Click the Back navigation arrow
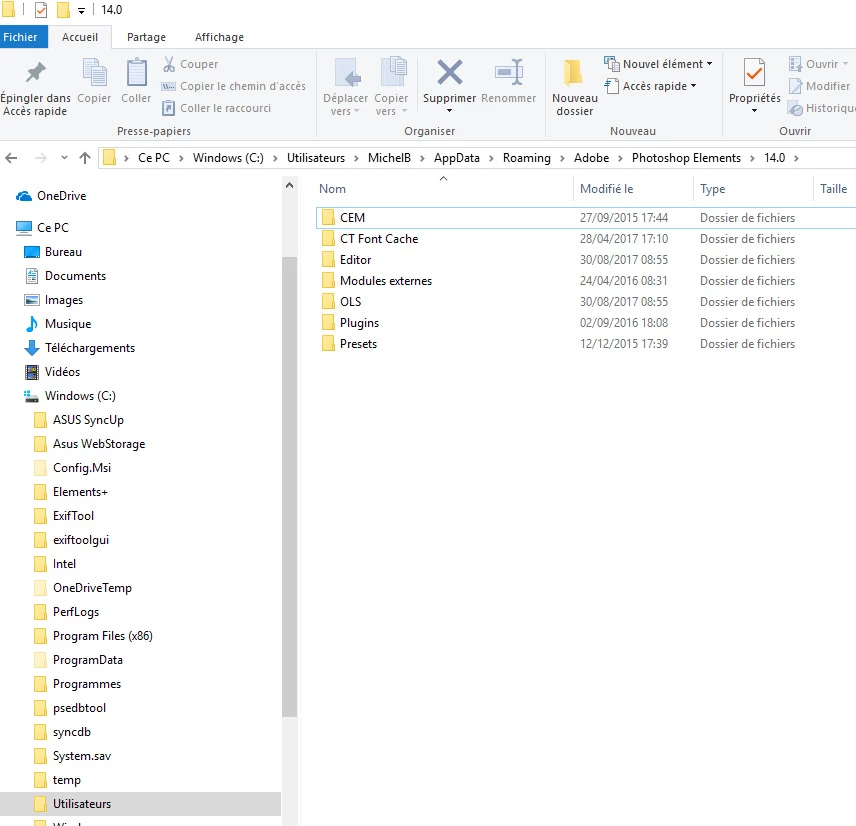This screenshot has height=826, width=856. pyautogui.click(x=11, y=158)
